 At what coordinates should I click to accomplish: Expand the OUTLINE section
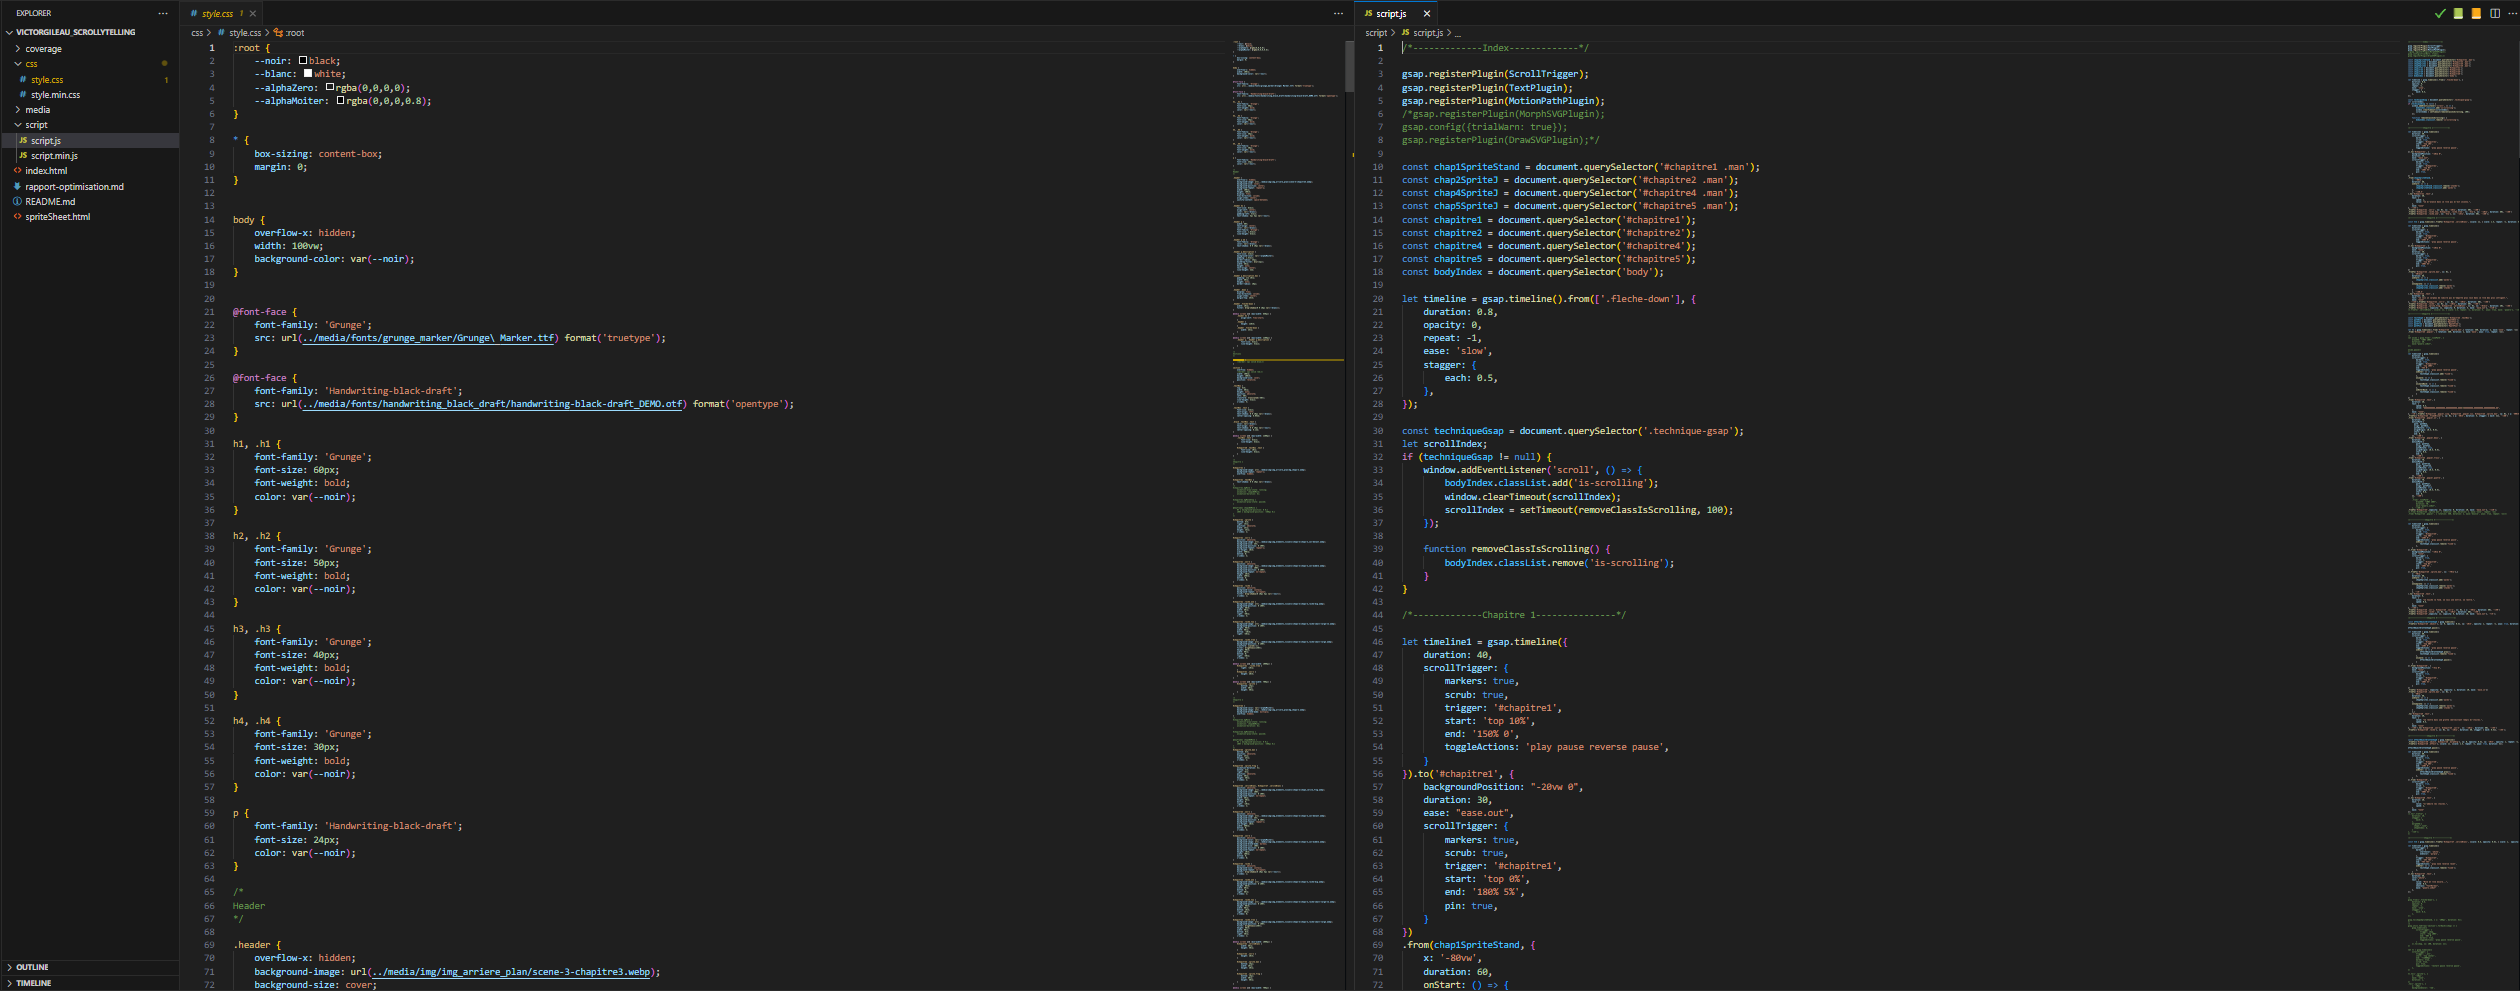pyautogui.click(x=90, y=967)
